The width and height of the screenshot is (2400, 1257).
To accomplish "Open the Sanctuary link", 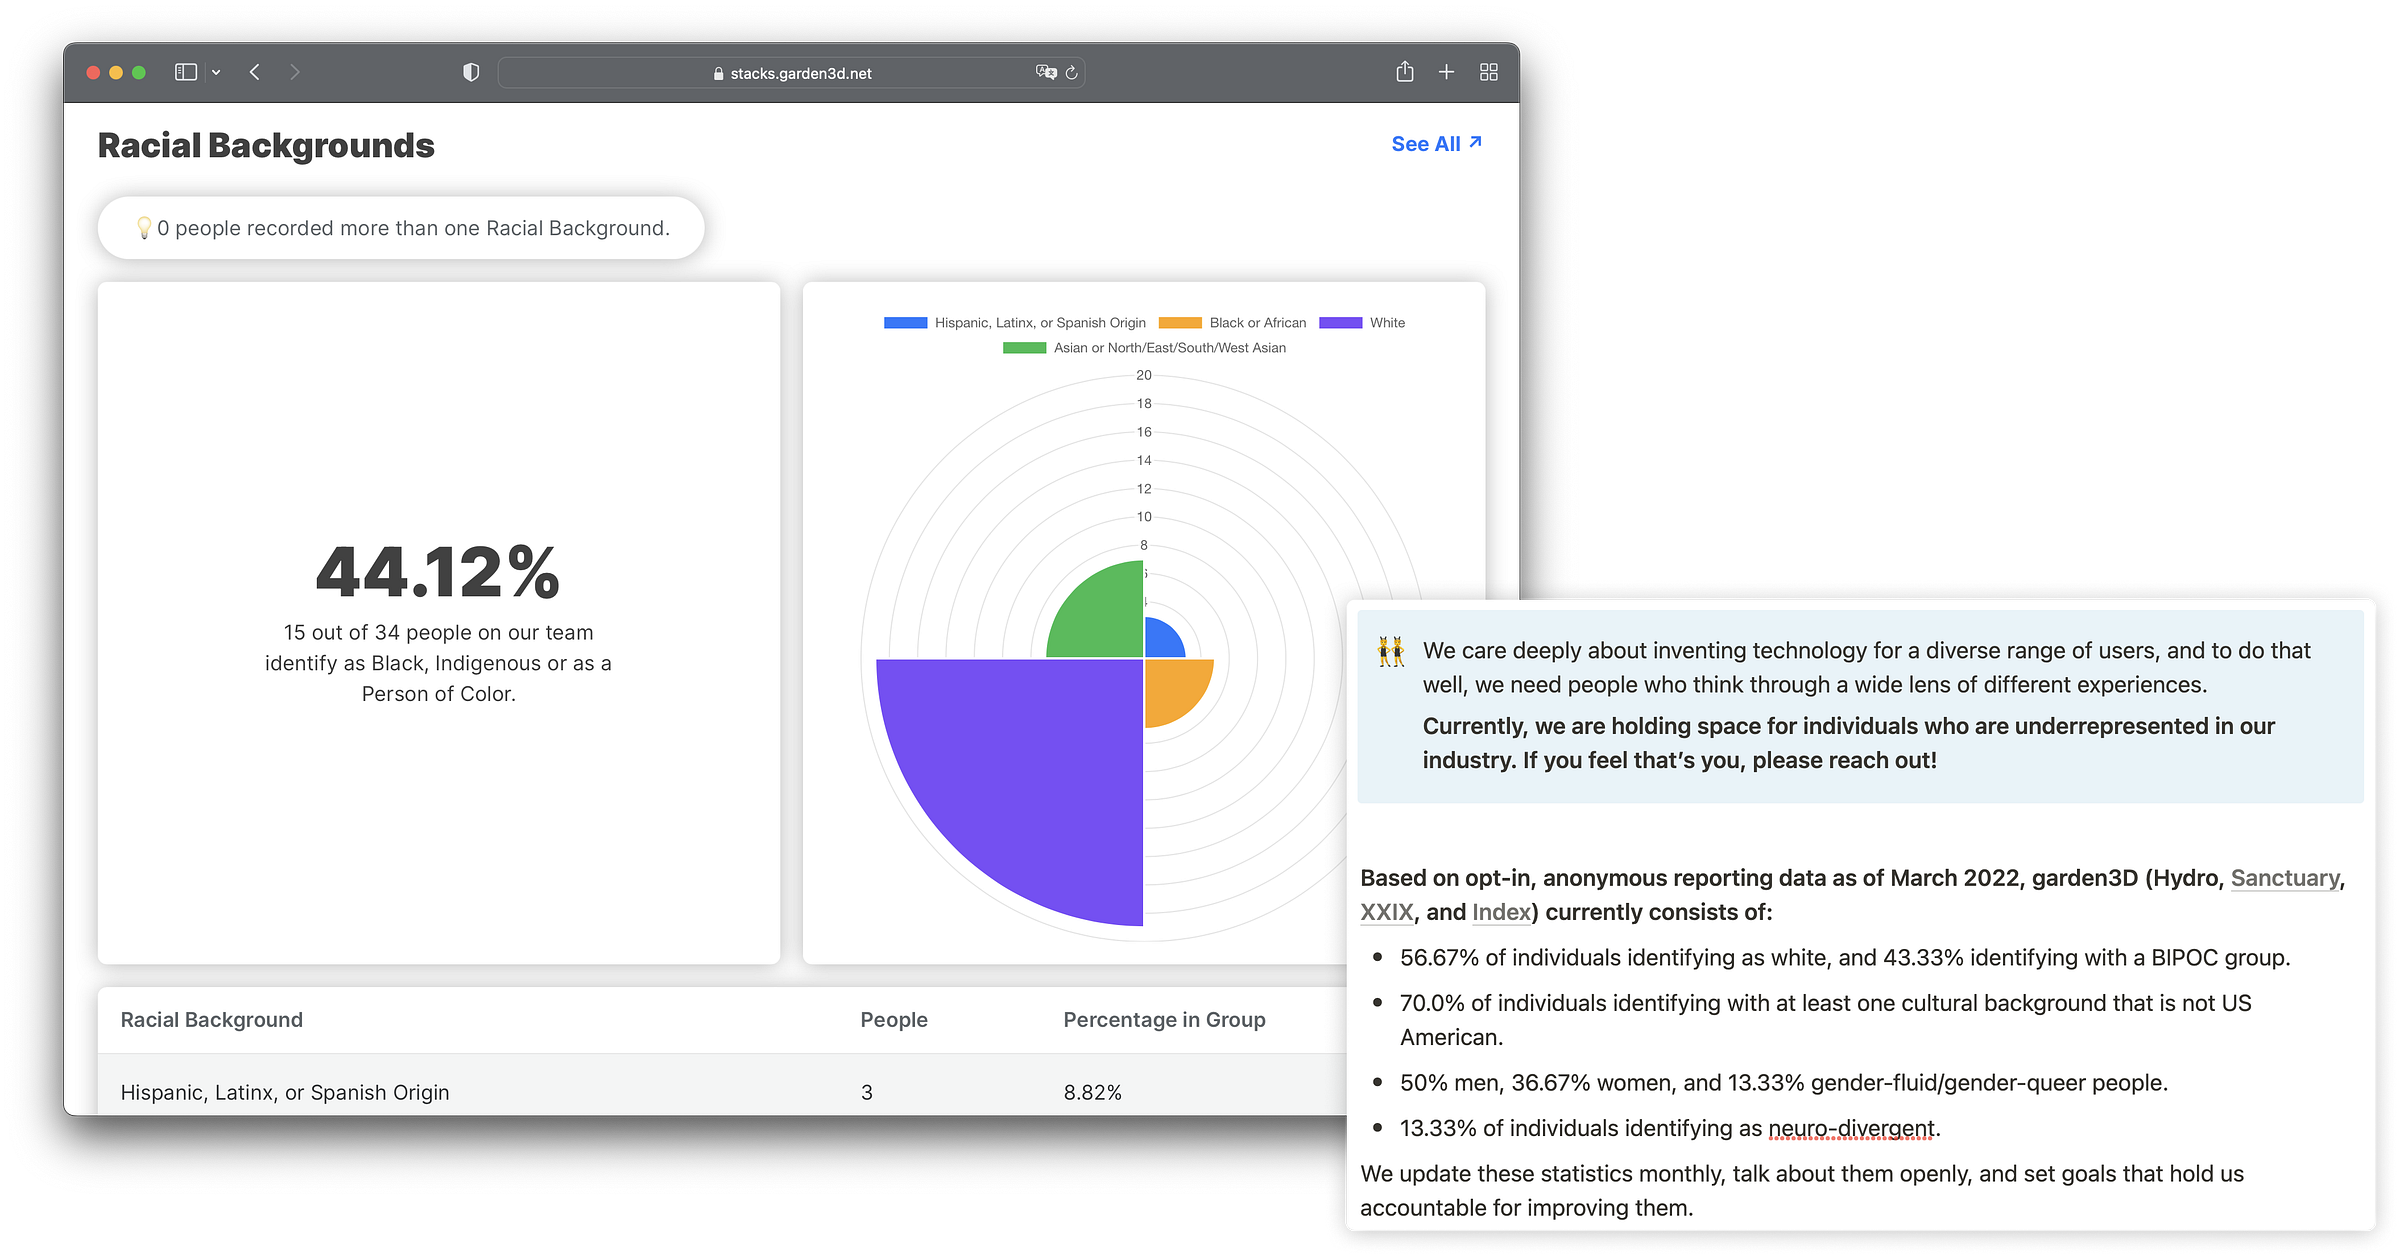I will point(2285,878).
